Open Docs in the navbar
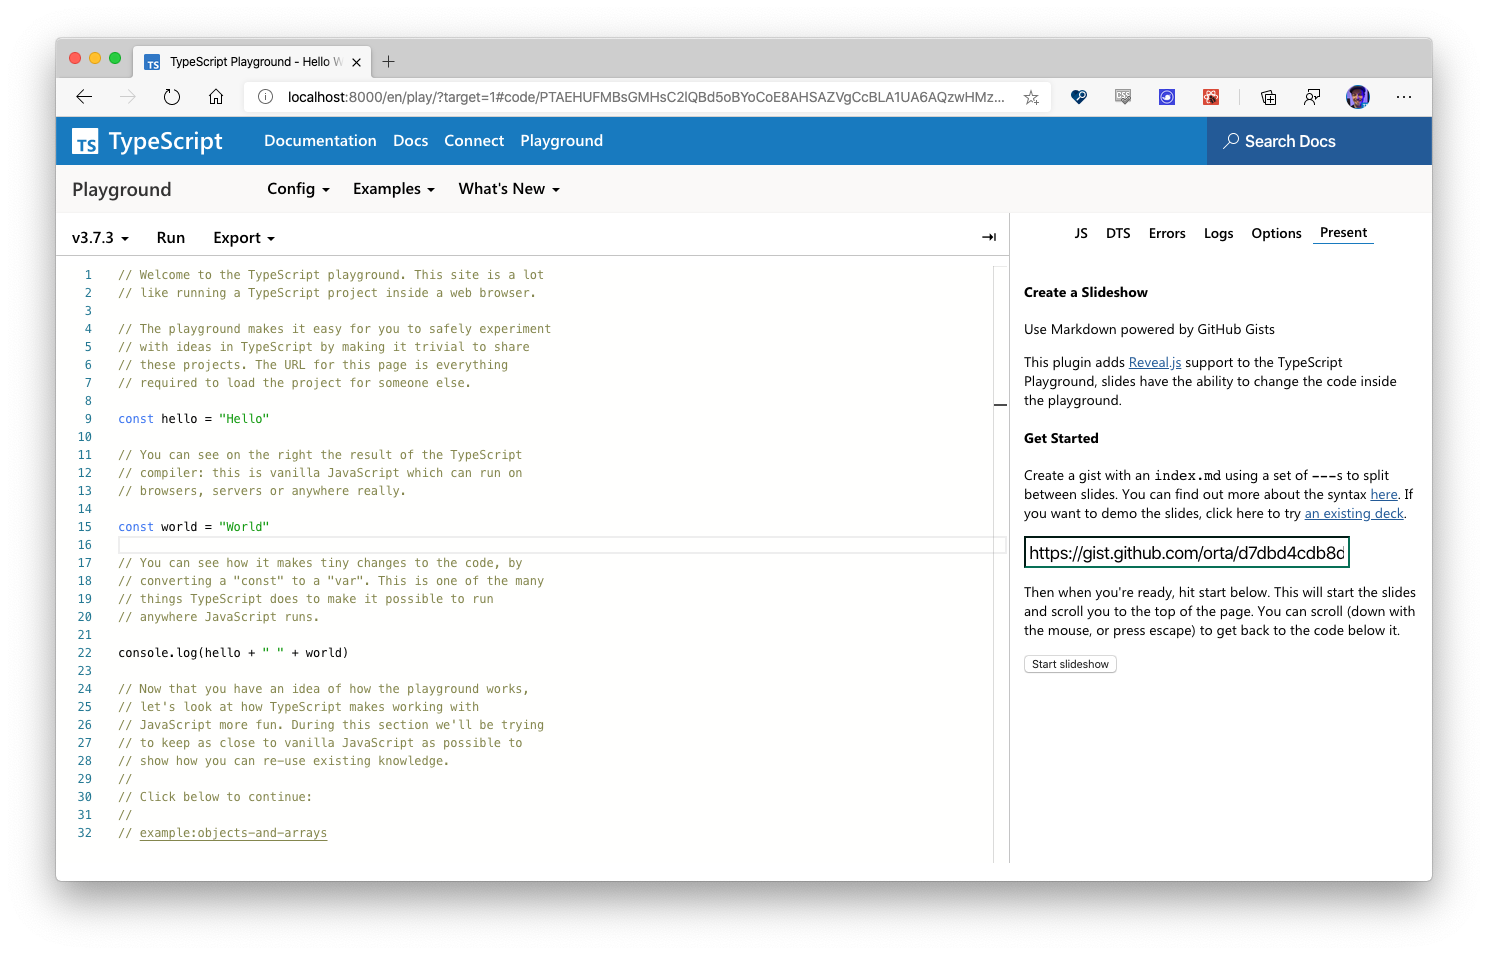This screenshot has width=1488, height=955. [410, 141]
